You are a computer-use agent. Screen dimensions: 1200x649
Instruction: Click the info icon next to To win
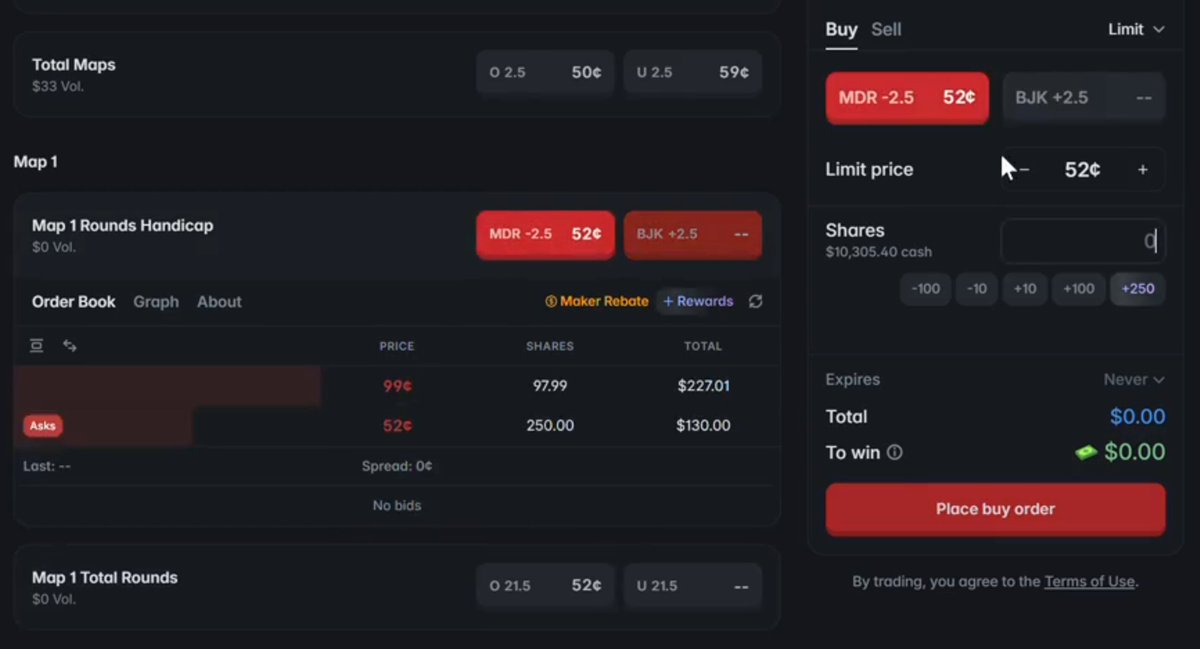tap(895, 452)
